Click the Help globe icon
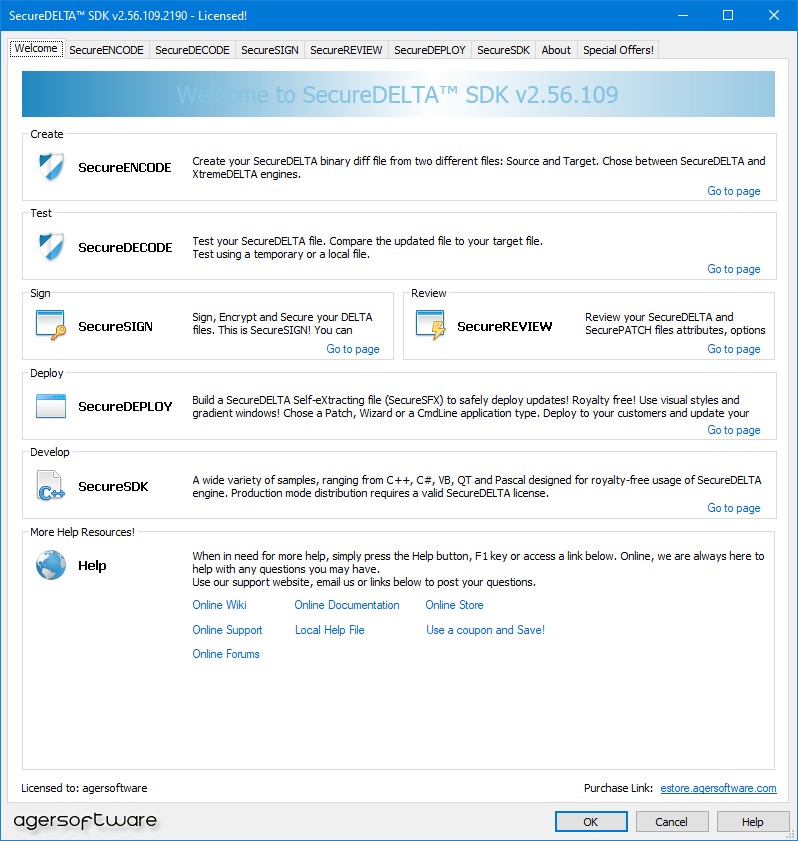This screenshot has width=798, height=841. [51, 565]
